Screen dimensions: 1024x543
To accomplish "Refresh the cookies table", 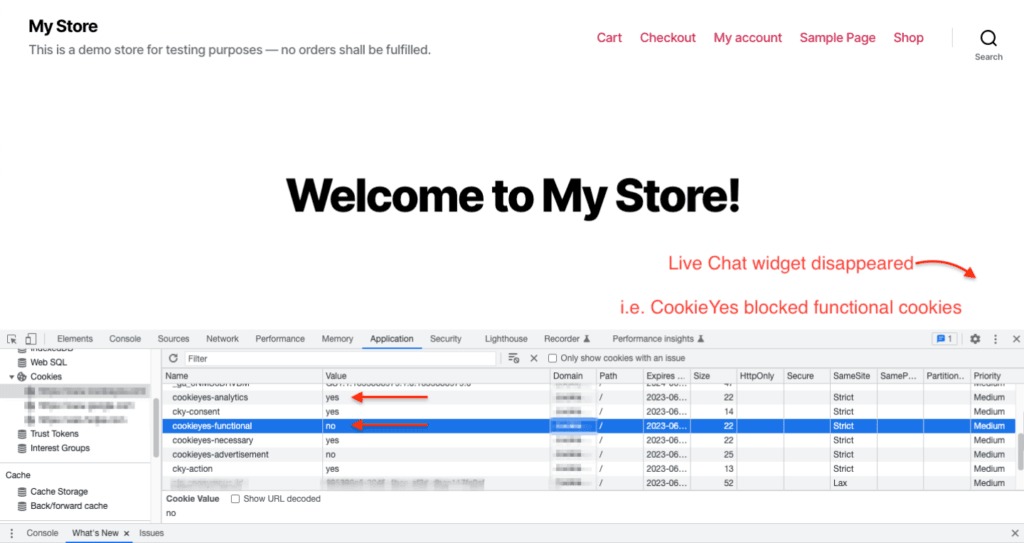I will point(173,358).
